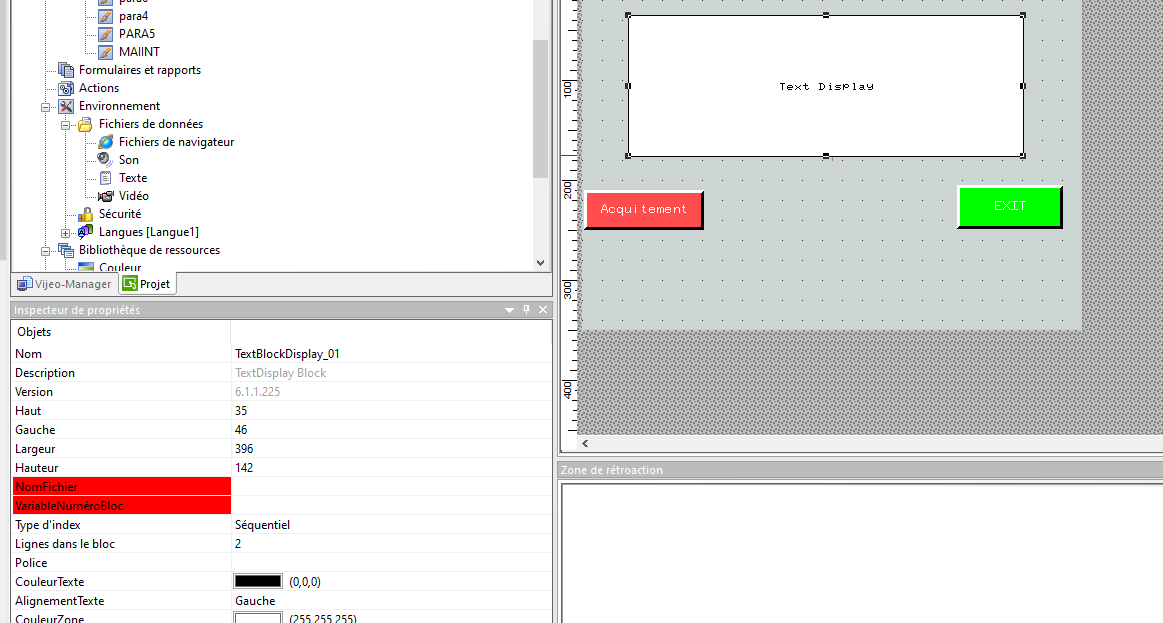This screenshot has height=623, width=1163.
Task: Select the Text Display block
Action: pos(826,86)
